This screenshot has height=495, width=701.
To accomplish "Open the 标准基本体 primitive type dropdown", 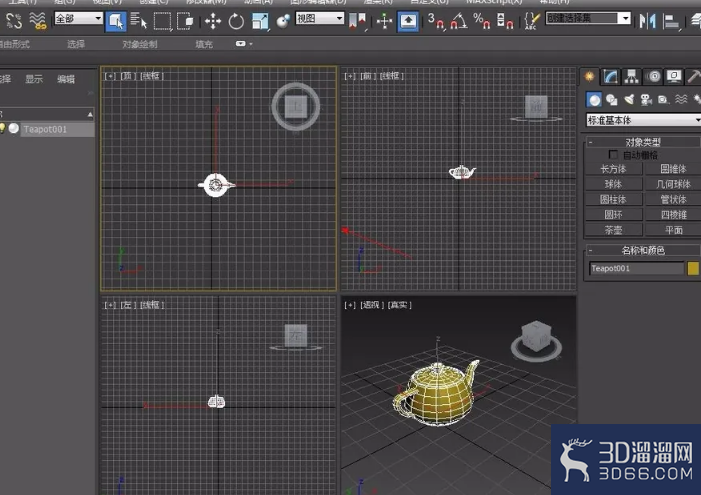I will coord(643,120).
